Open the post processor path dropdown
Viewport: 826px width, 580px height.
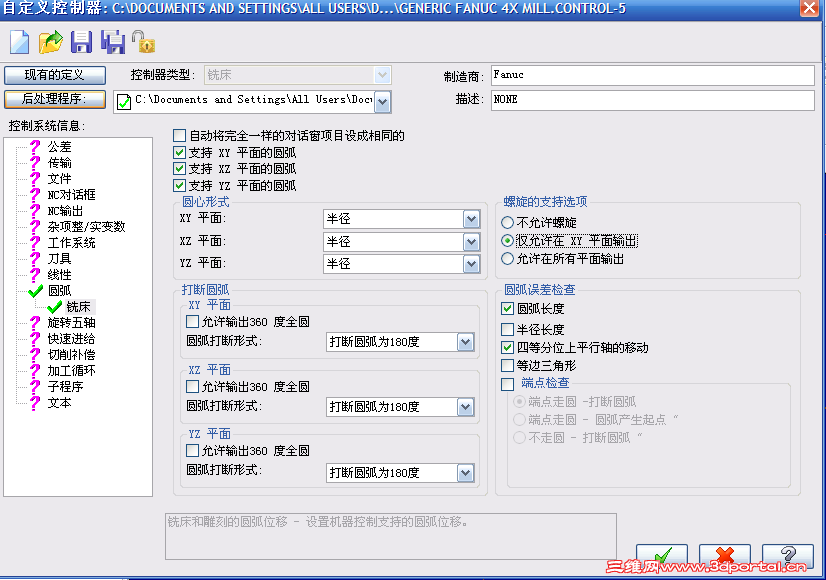pos(382,102)
